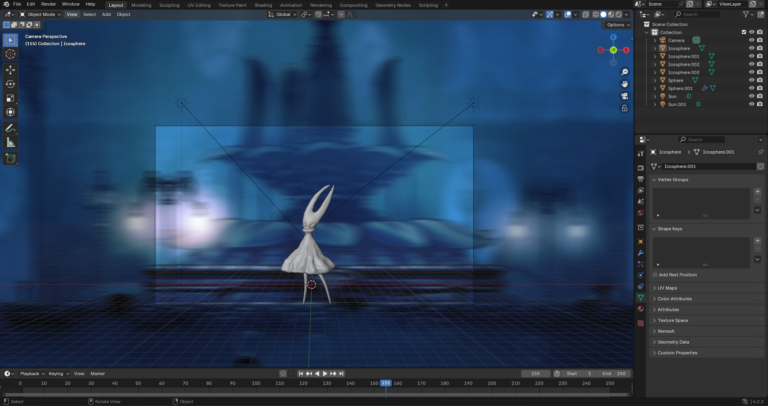Click the viewport zoom magnifier icon
The width and height of the screenshot is (768, 406).
pyautogui.click(x=624, y=71)
